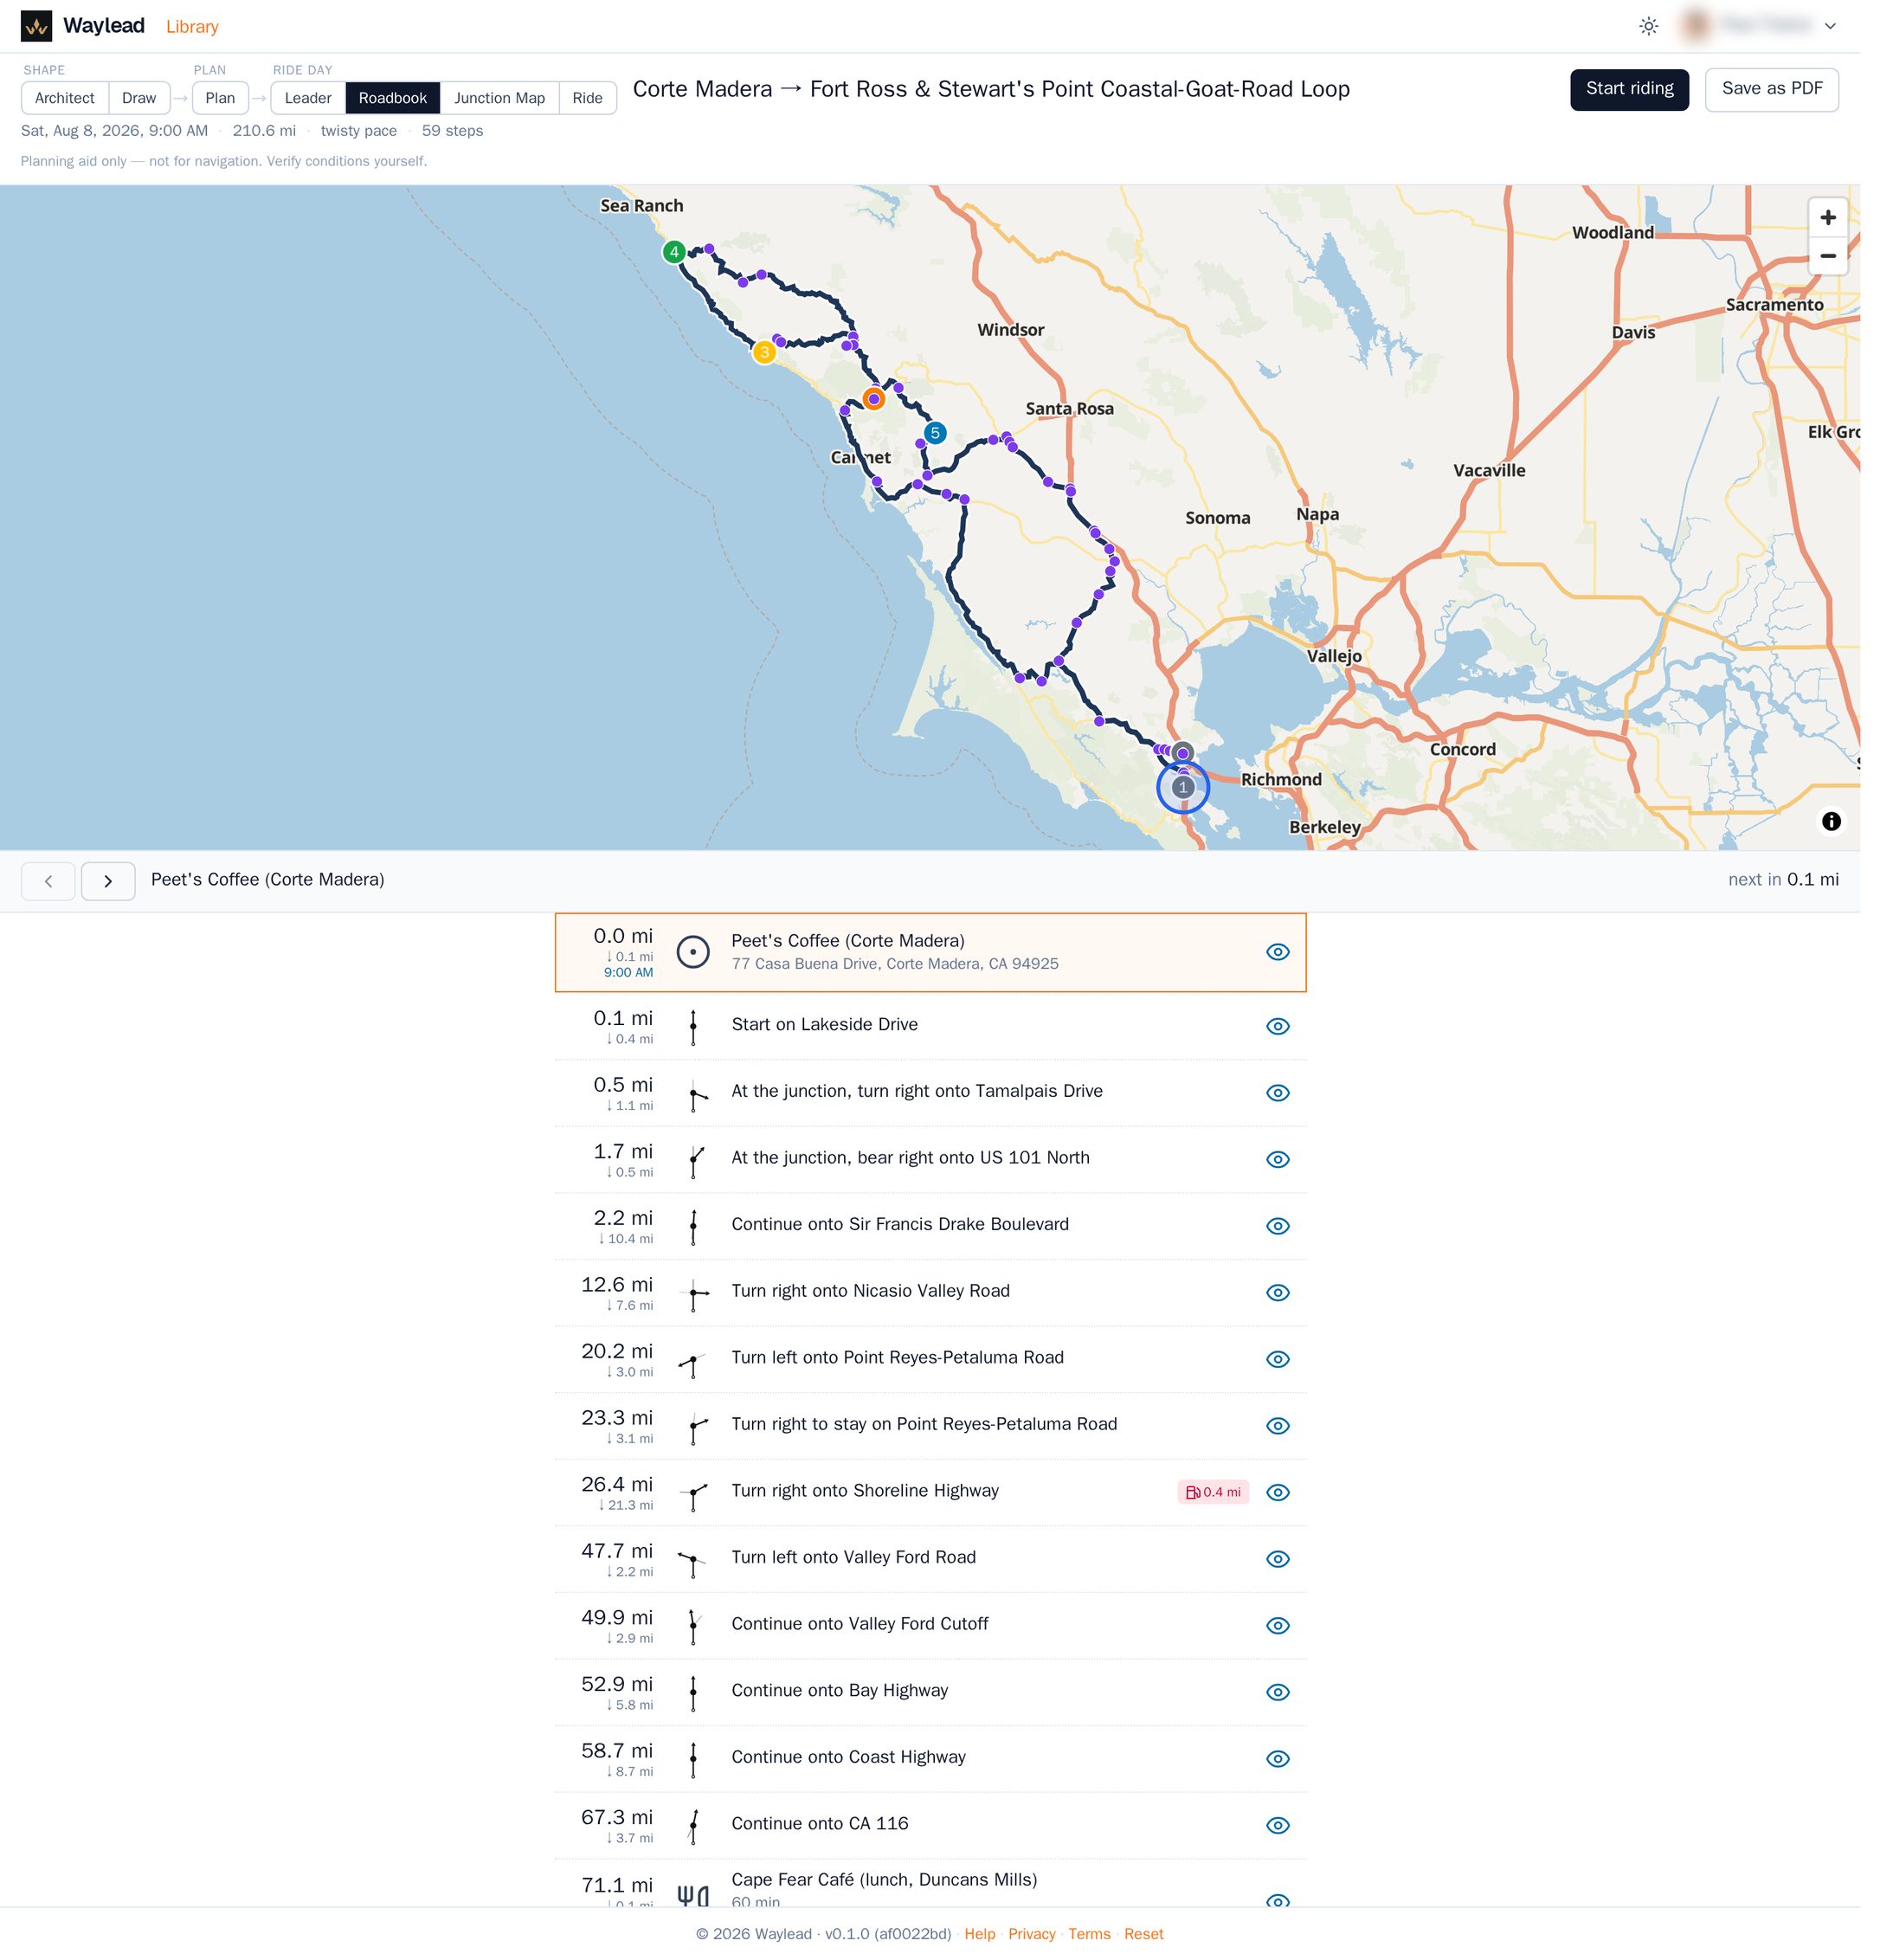Viewport: 1880px width, 1960px height.
Task: Click Save as PDF button
Action: pyautogui.click(x=1772, y=89)
